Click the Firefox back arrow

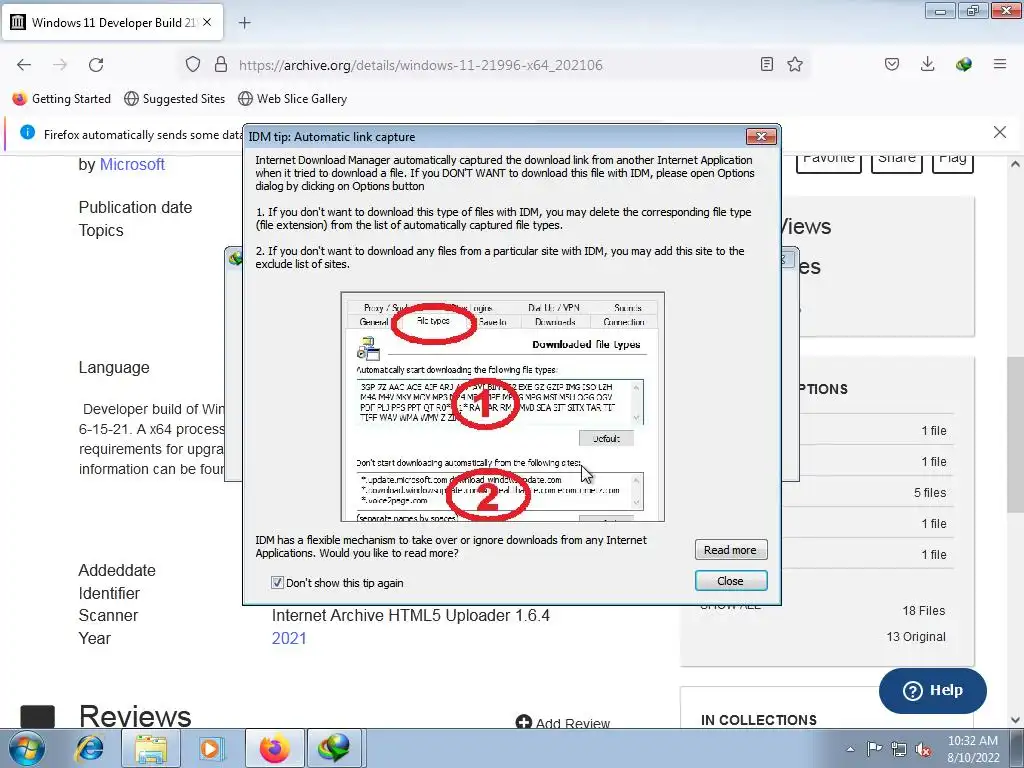pyautogui.click(x=24, y=65)
